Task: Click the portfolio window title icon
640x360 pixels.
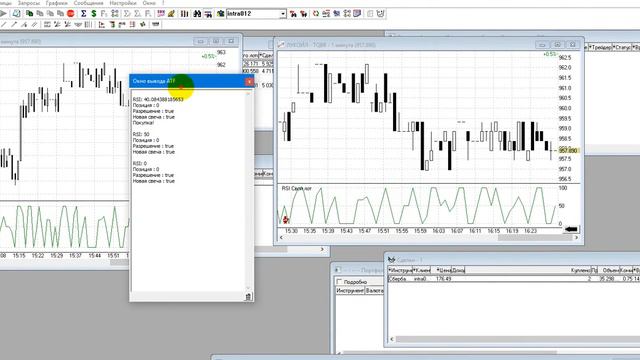Action: [x=338, y=270]
